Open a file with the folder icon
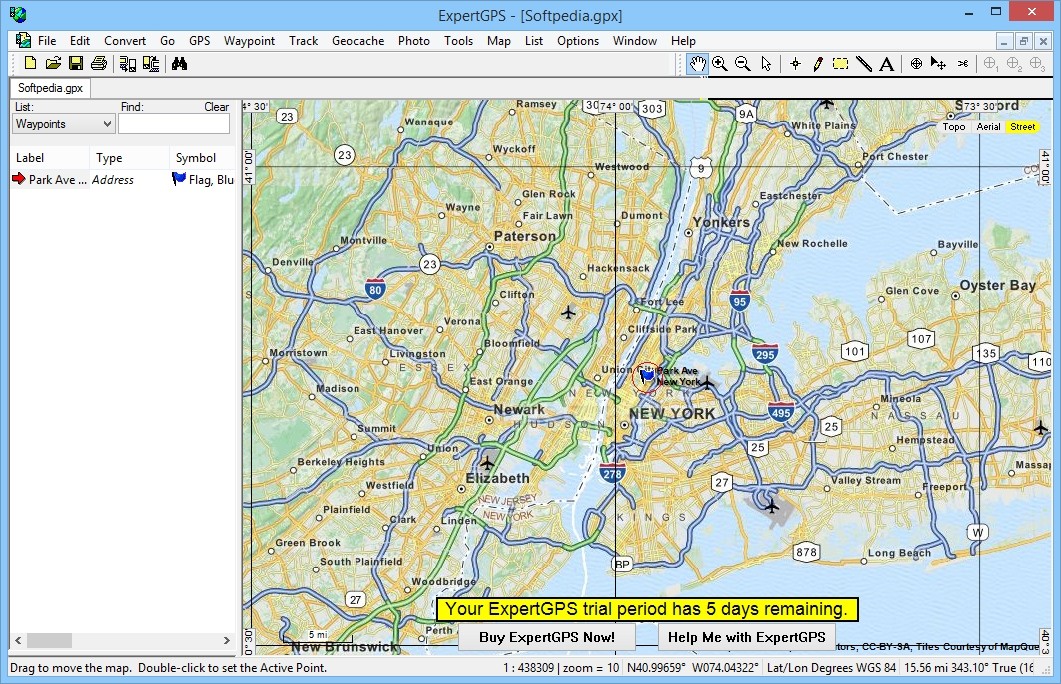Image resolution: width=1061 pixels, height=684 pixels. 53,64
